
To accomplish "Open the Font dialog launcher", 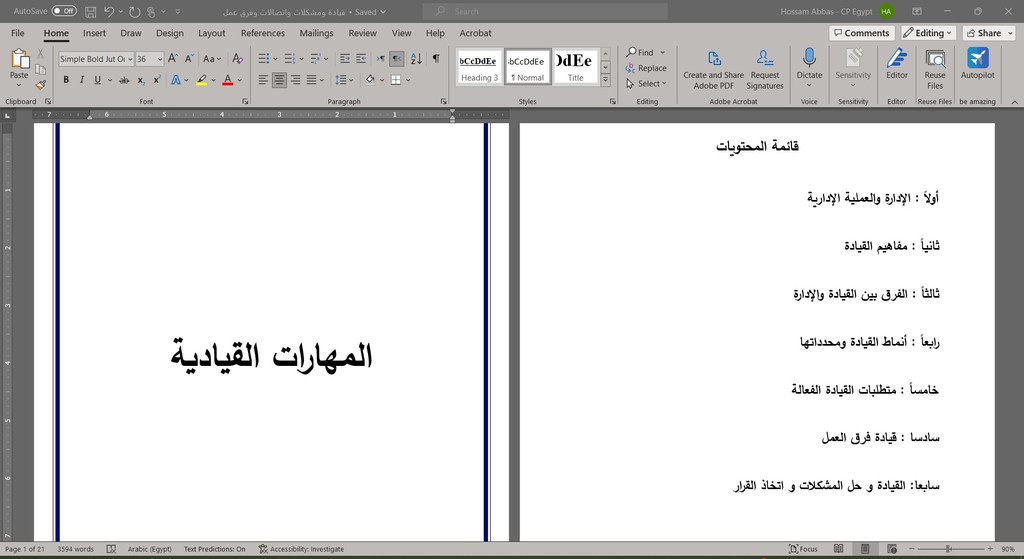I will (x=245, y=101).
